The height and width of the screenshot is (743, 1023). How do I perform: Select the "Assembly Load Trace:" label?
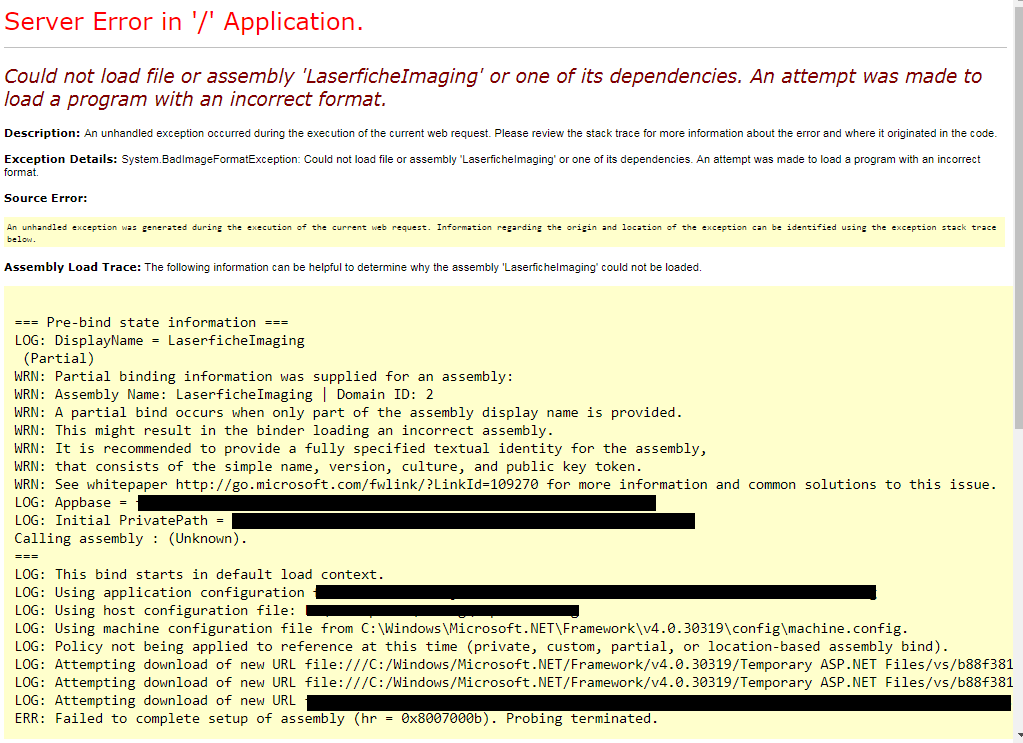coord(72,267)
